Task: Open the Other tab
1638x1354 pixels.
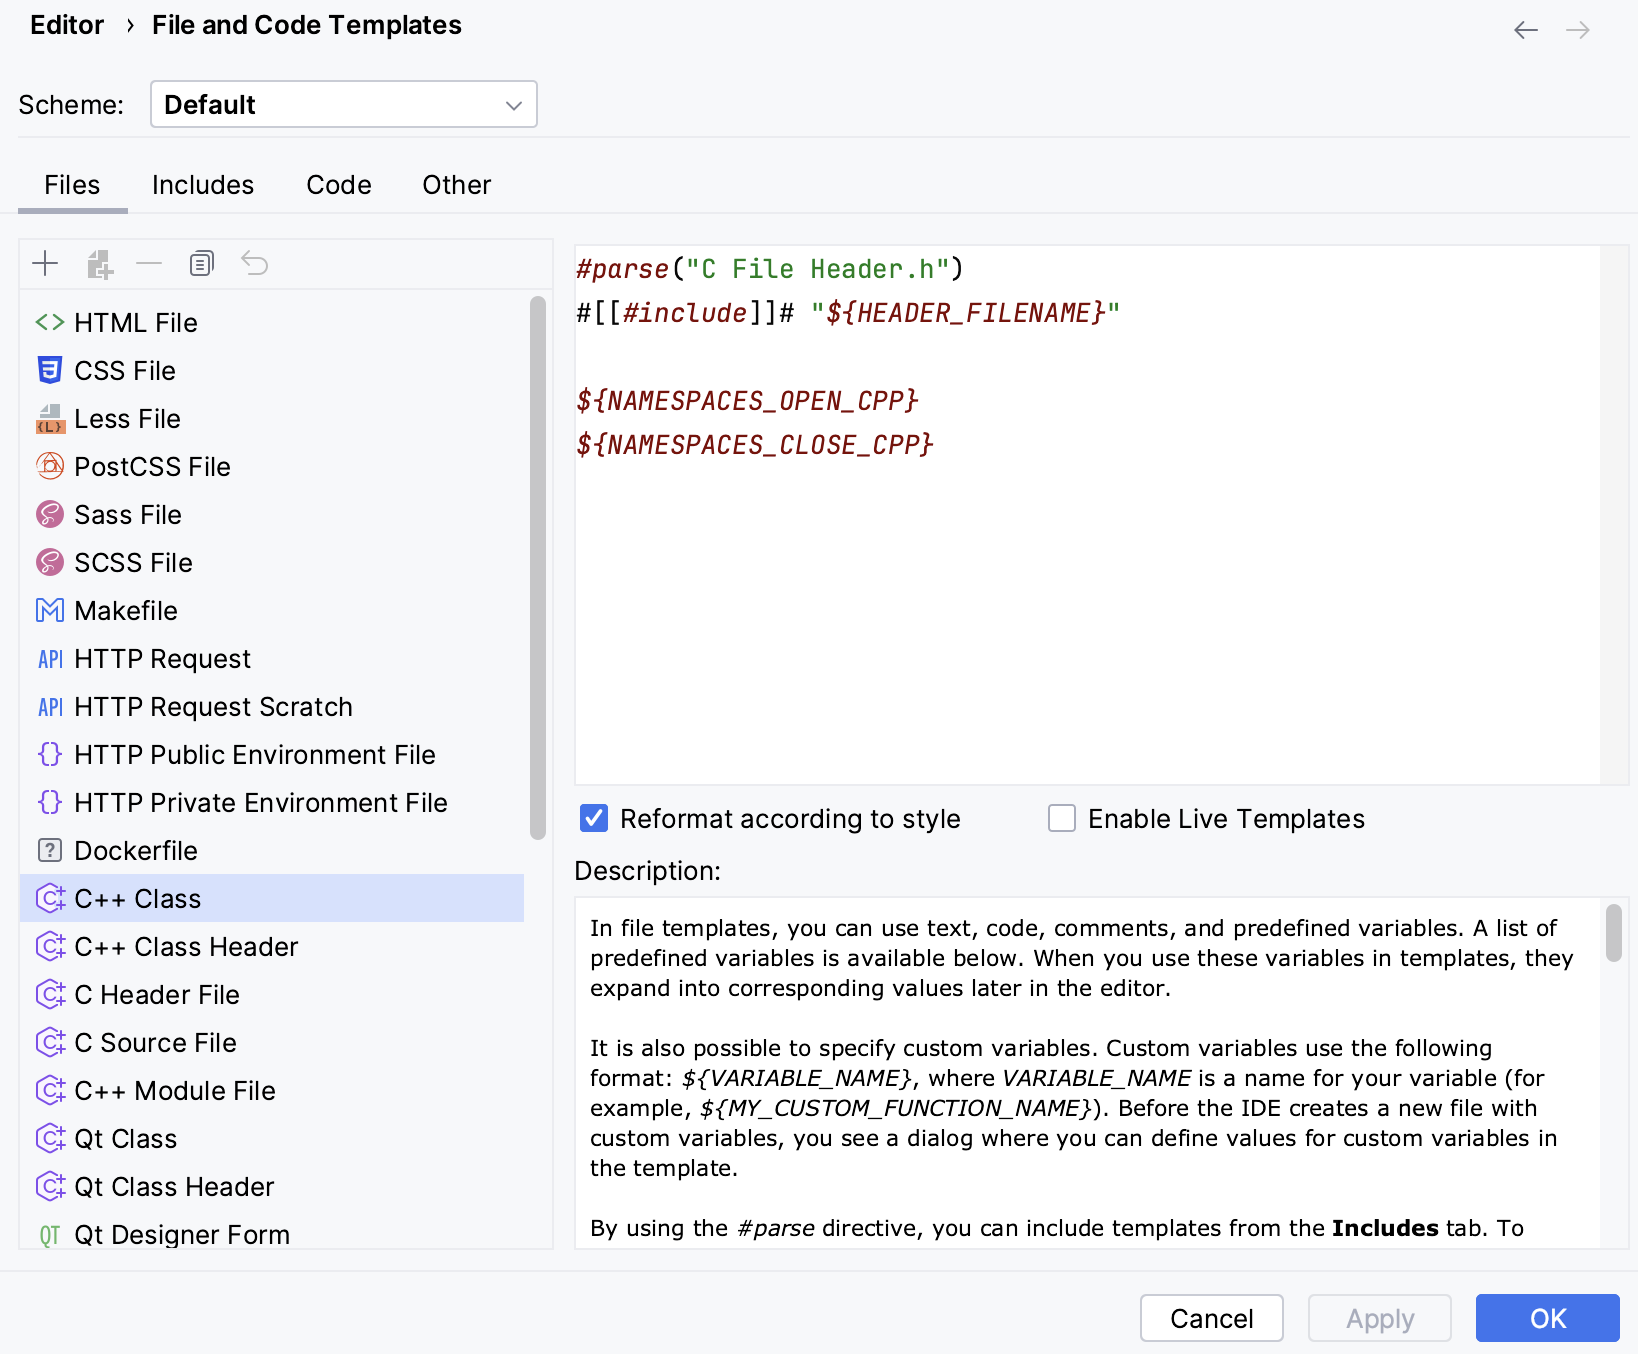Action: point(456,184)
